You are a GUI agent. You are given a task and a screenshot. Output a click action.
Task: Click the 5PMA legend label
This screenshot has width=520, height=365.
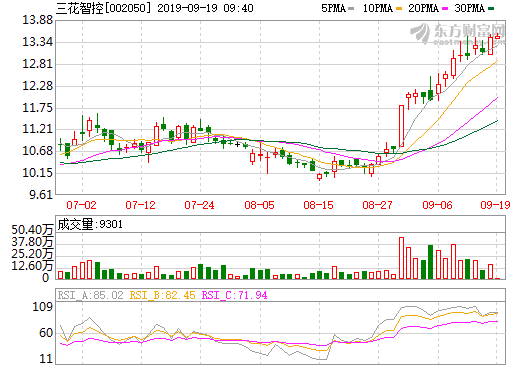pyautogui.click(x=333, y=8)
